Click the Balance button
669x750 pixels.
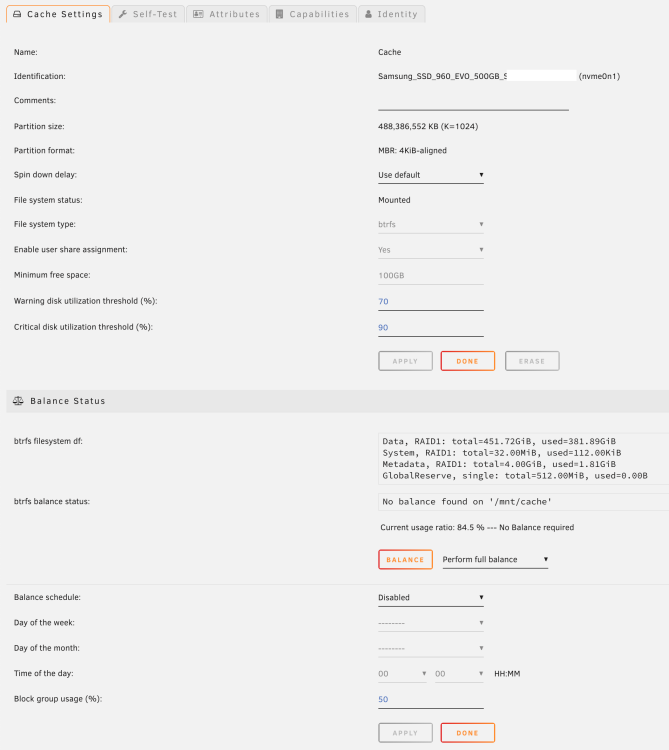(406, 560)
